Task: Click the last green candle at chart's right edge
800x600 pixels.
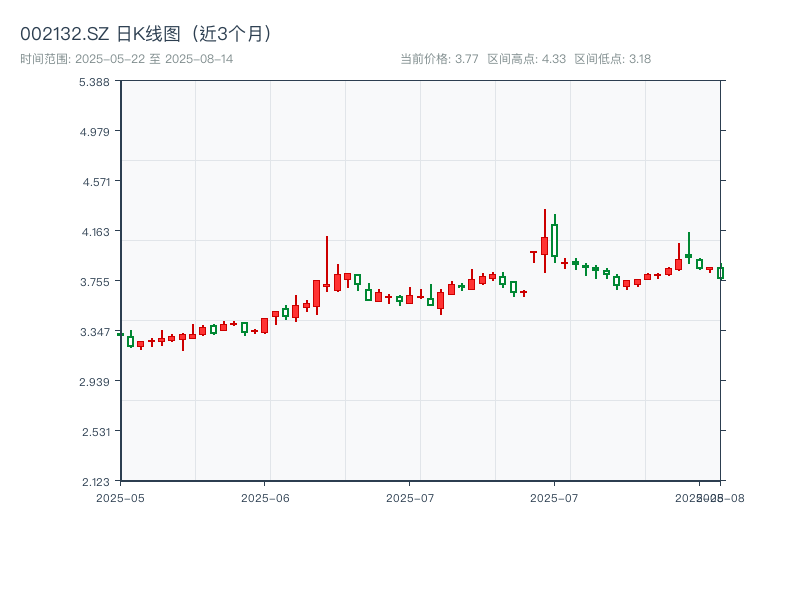Action: 720,273
